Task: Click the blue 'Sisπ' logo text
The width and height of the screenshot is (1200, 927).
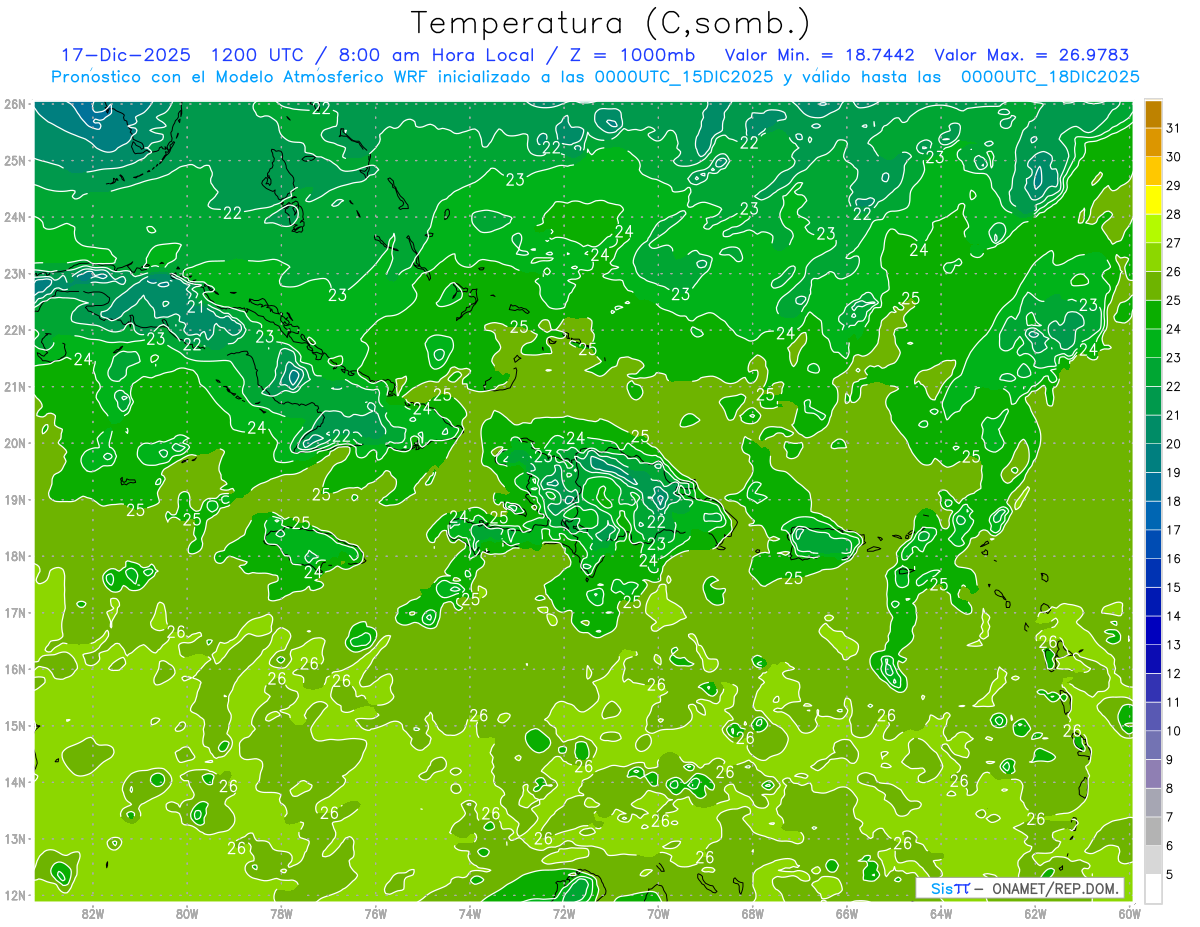Action: coord(950,888)
